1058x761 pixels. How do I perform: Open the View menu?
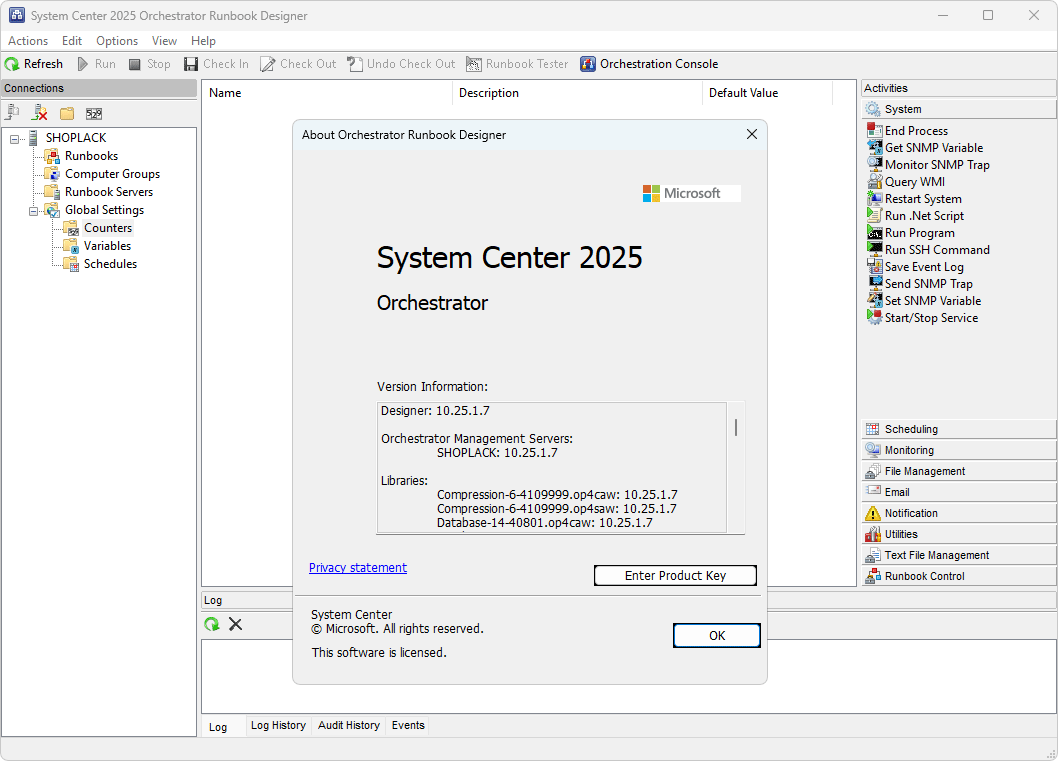(164, 41)
